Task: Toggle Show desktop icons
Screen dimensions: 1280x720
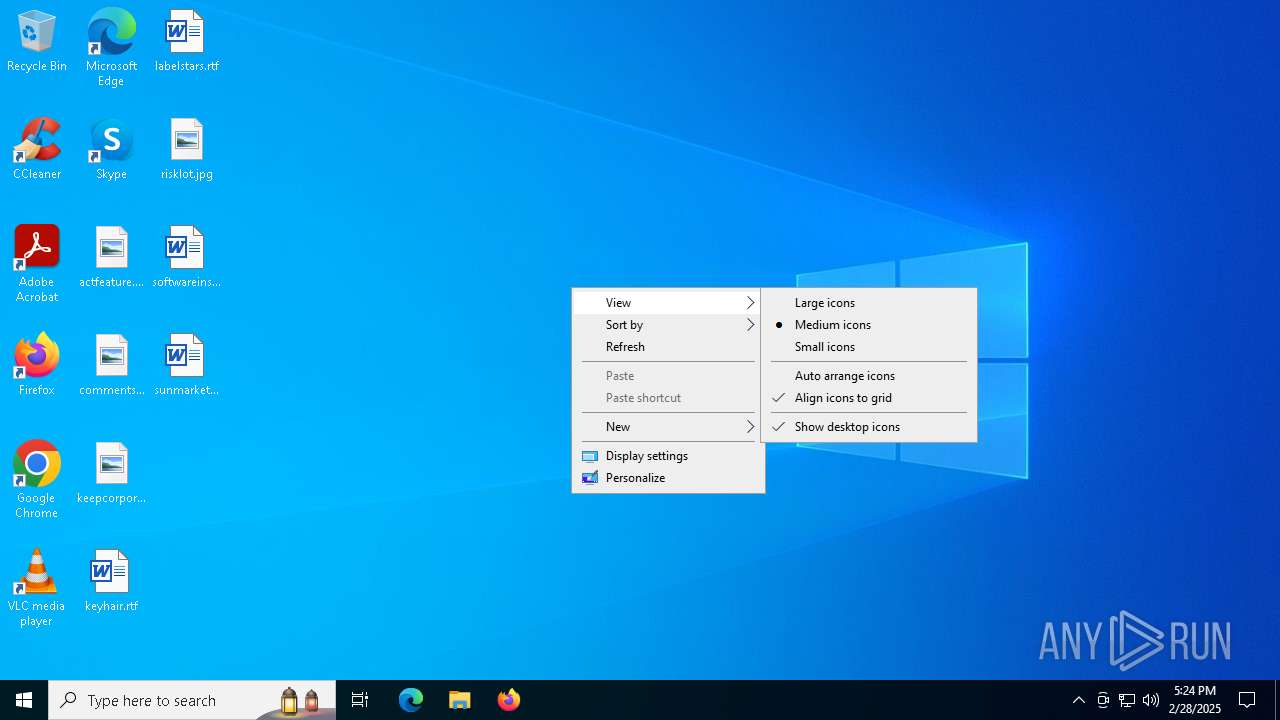Action: coord(869,427)
